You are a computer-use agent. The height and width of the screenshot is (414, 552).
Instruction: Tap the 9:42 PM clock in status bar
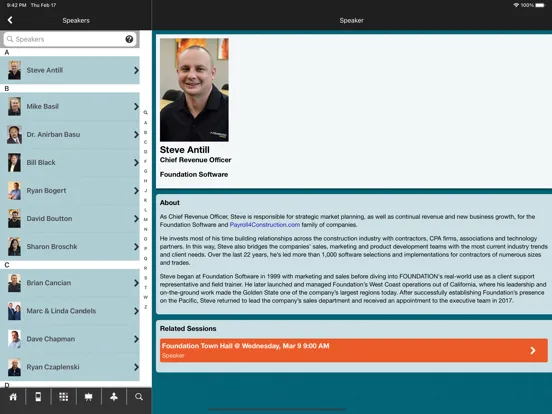click(x=17, y=5)
